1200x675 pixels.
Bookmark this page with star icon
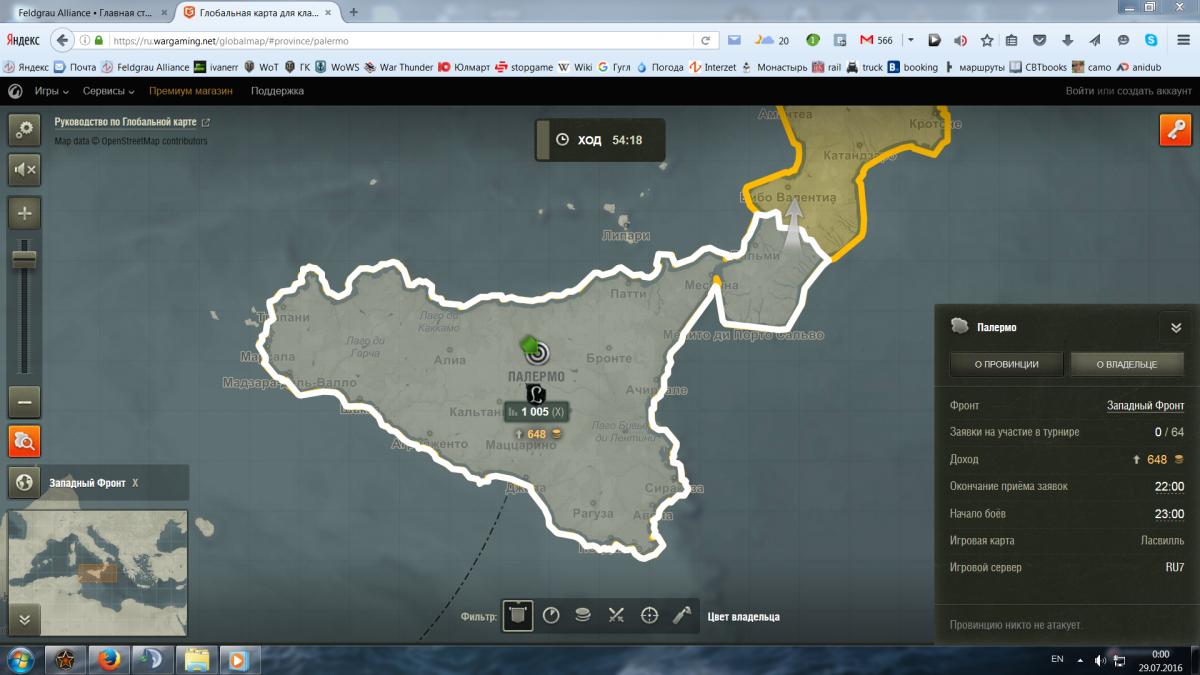tap(987, 41)
